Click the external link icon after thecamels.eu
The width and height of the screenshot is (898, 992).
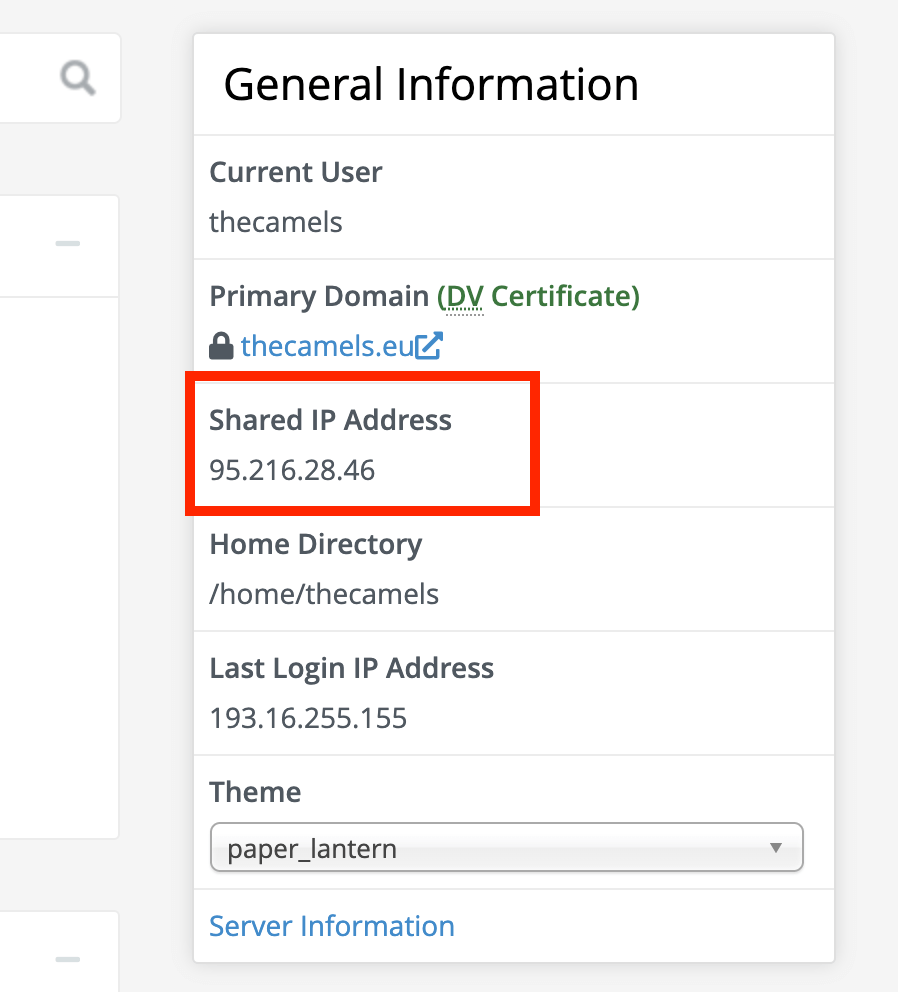click(x=429, y=345)
